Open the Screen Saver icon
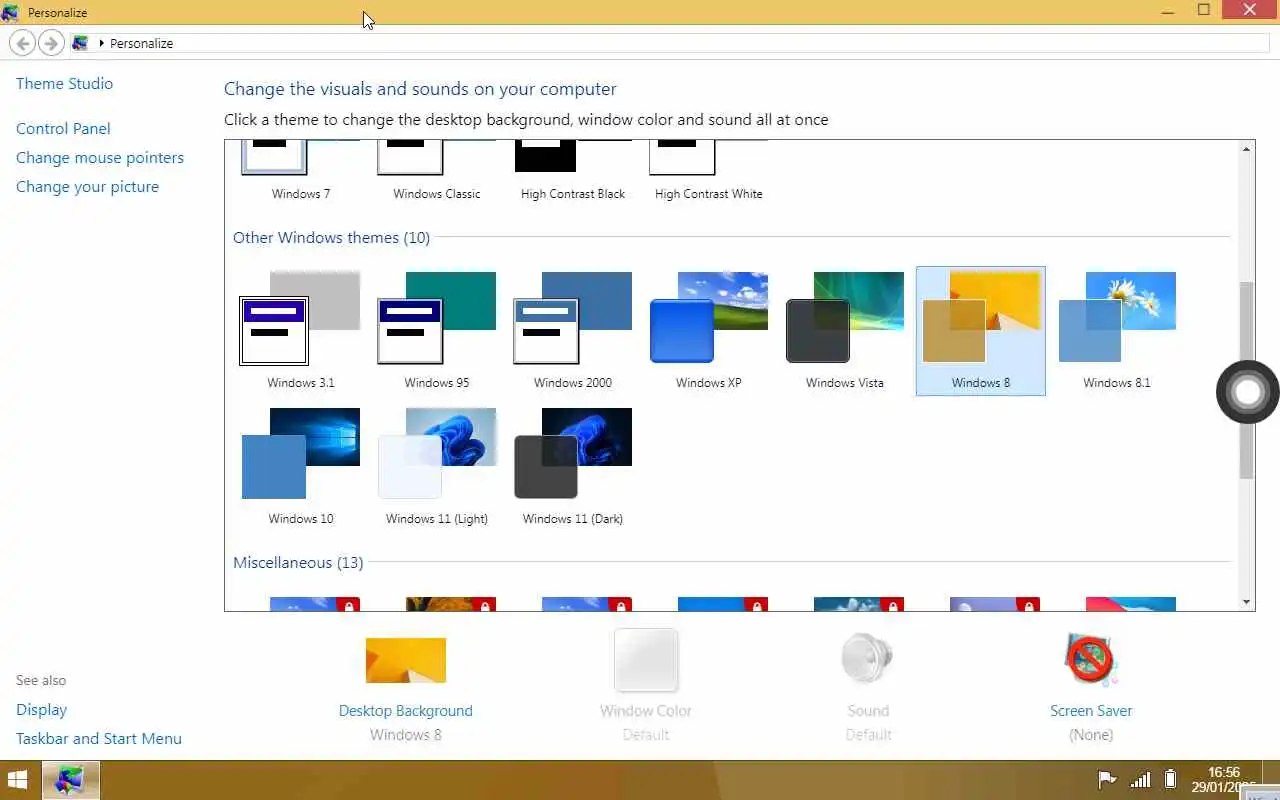Screen dimensions: 1280x800 click(x=1091, y=660)
